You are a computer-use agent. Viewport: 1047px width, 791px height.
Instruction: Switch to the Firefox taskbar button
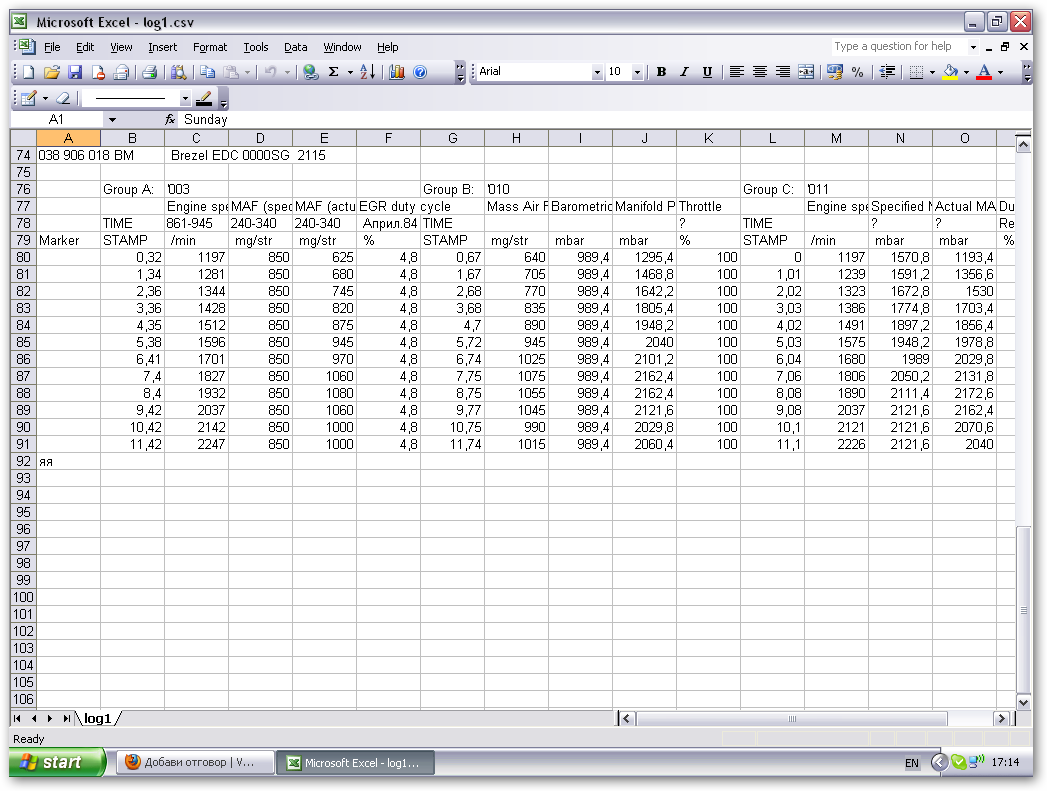click(190, 762)
